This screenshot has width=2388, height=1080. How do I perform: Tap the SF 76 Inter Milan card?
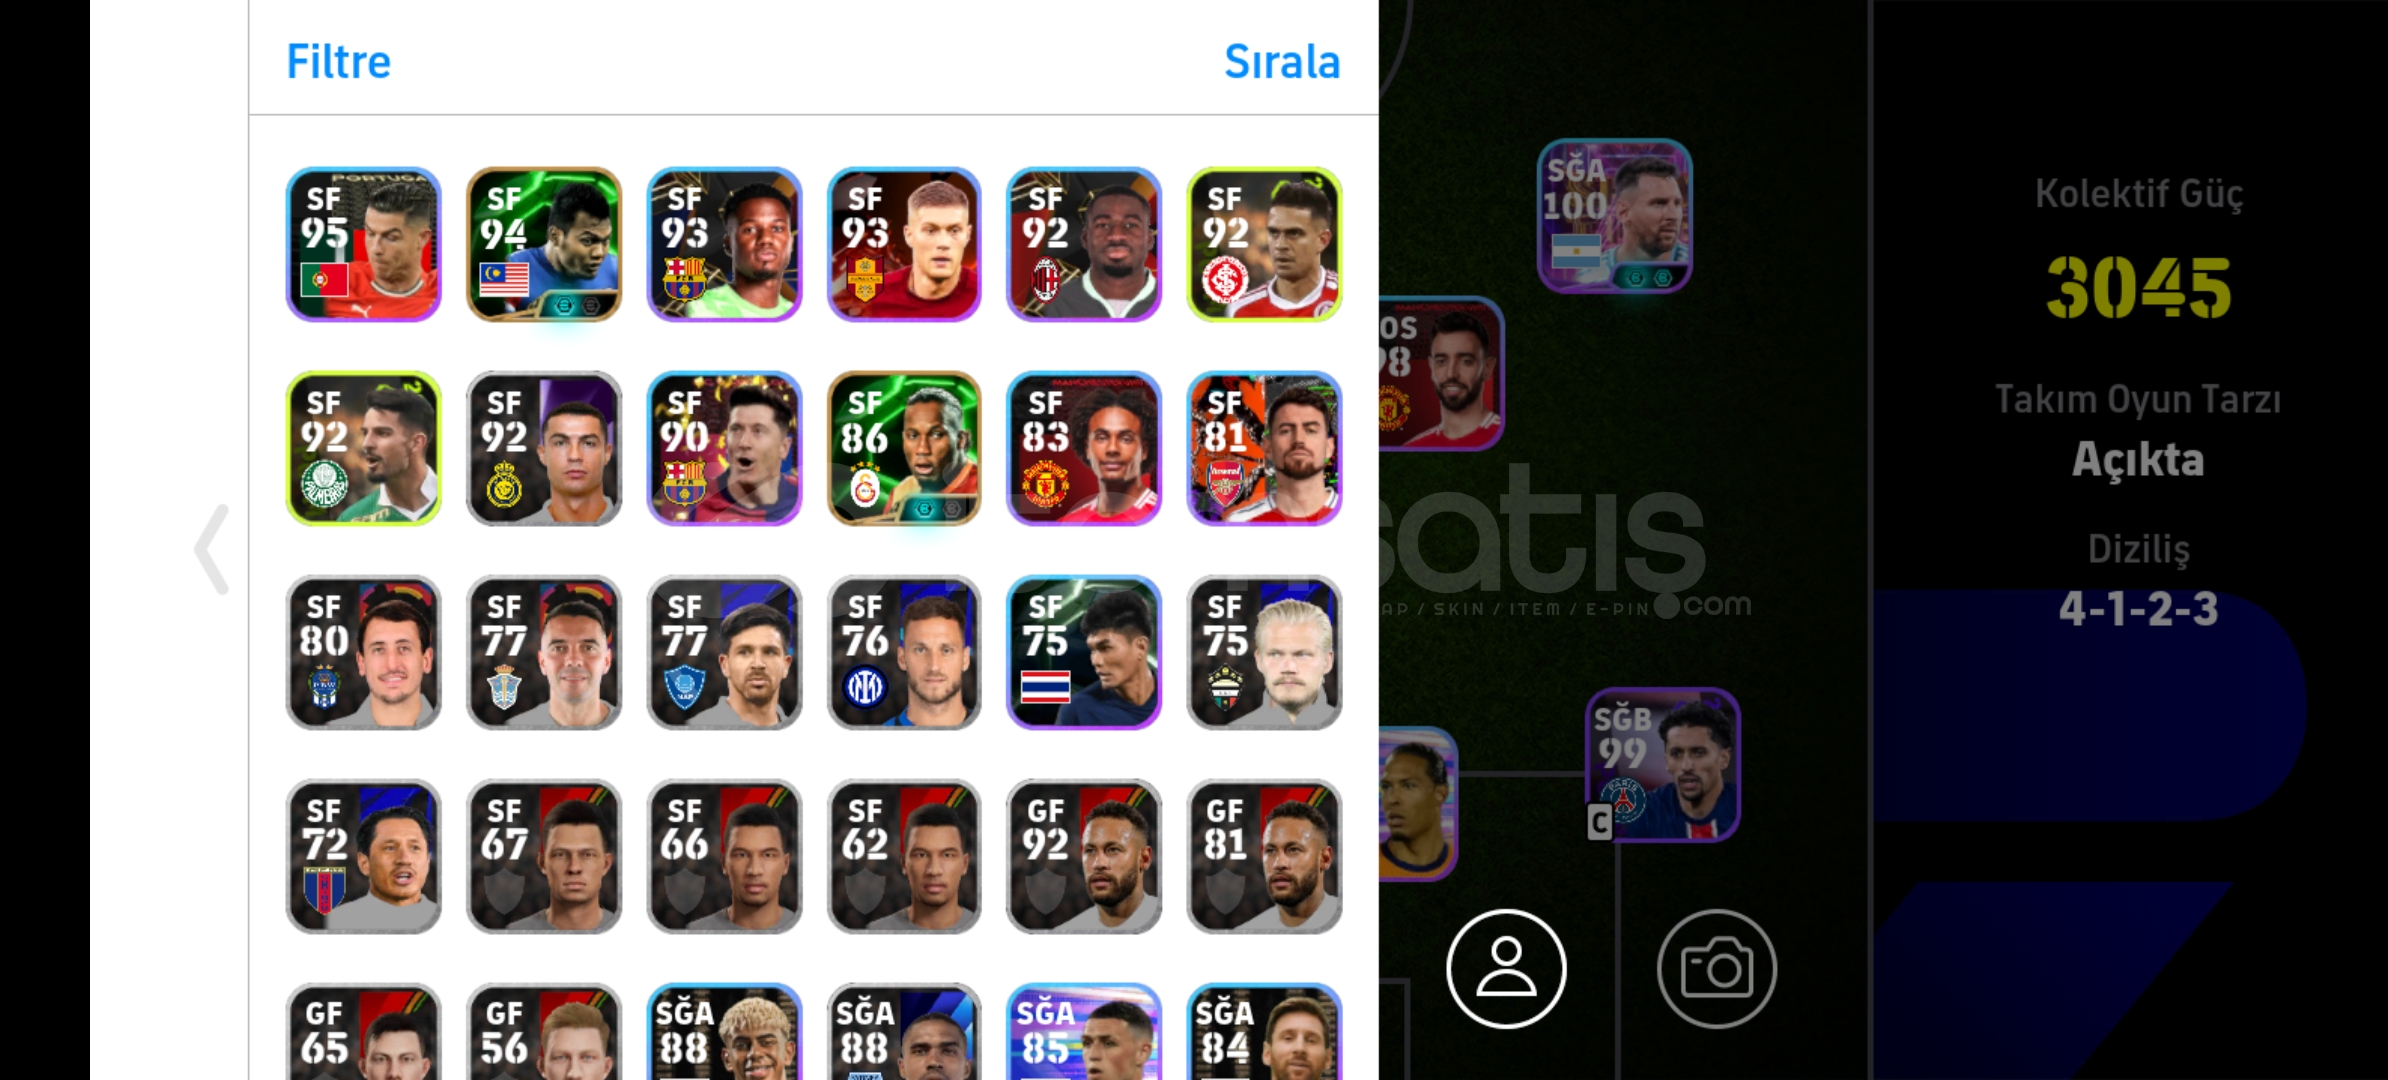point(904,652)
